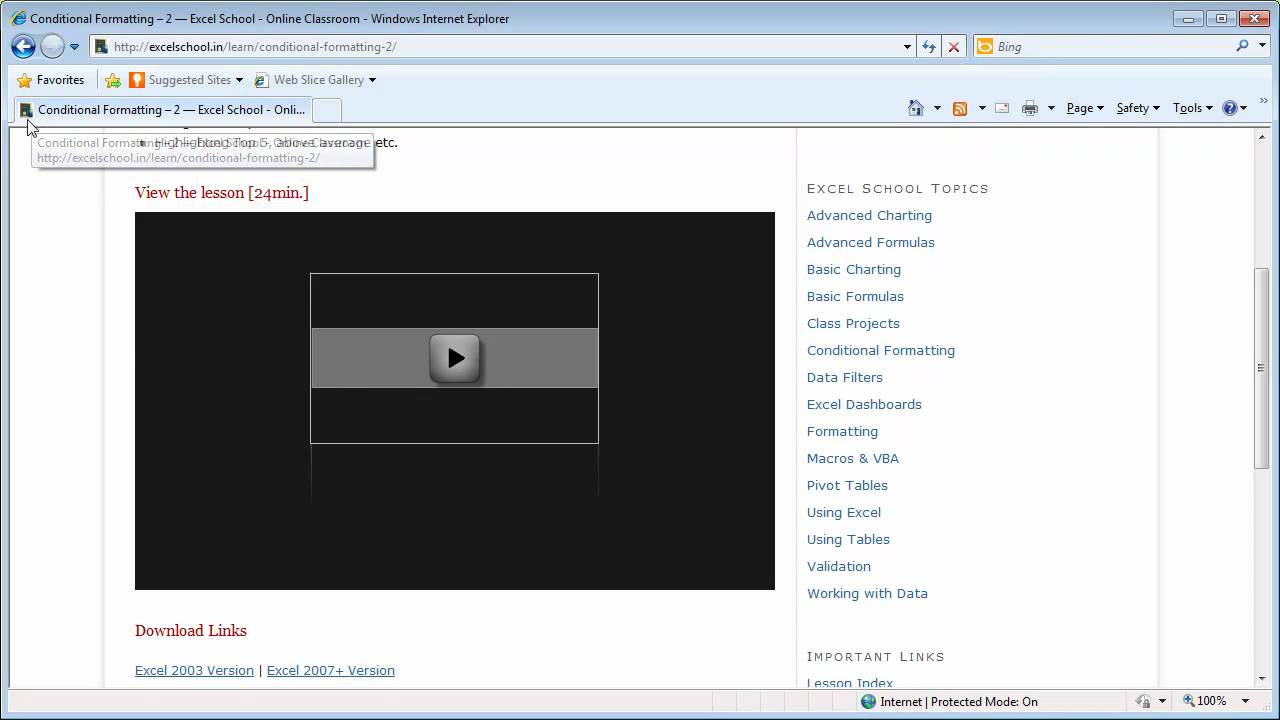
Task: Open Advanced Charting topic
Action: (869, 215)
